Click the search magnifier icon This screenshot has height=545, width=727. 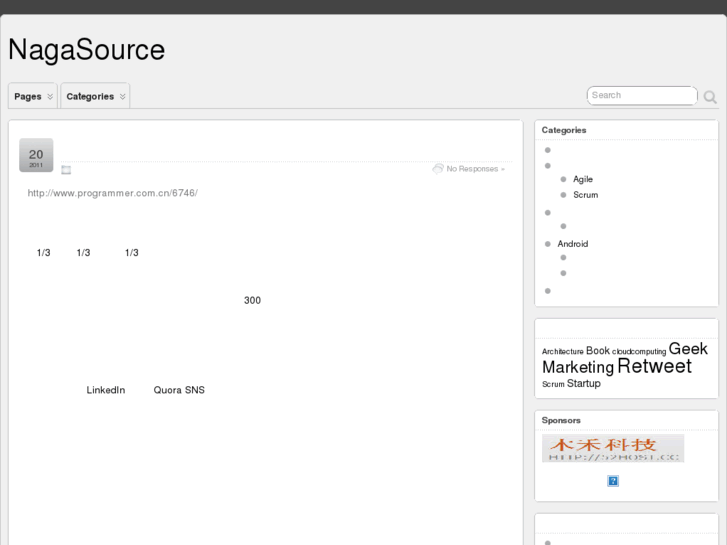(710, 97)
